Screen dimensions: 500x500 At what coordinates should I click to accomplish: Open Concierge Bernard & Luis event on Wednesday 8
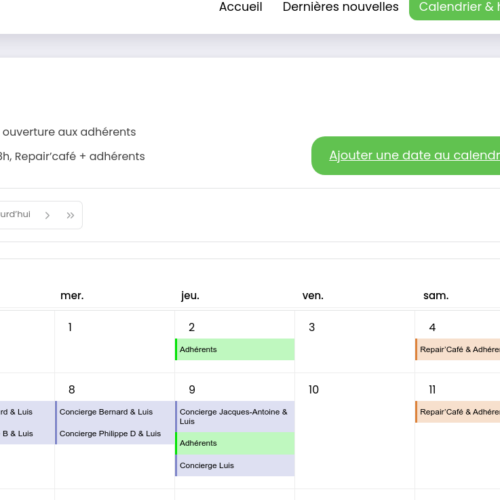115,412
